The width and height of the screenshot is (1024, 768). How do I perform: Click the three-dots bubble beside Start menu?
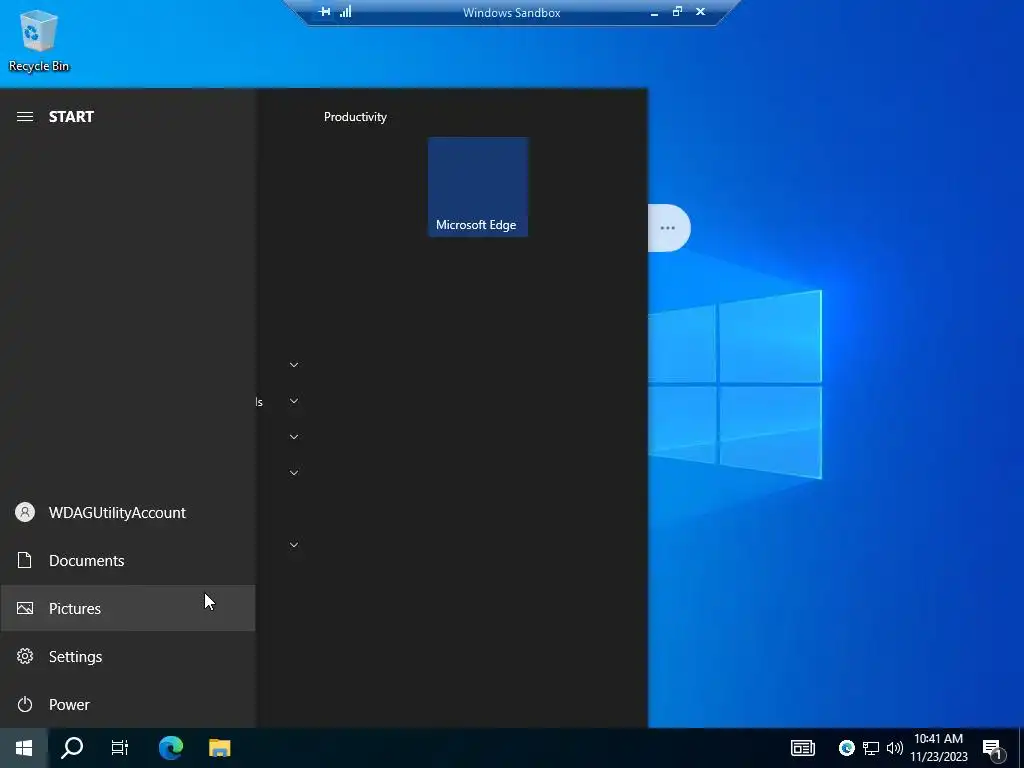667,228
